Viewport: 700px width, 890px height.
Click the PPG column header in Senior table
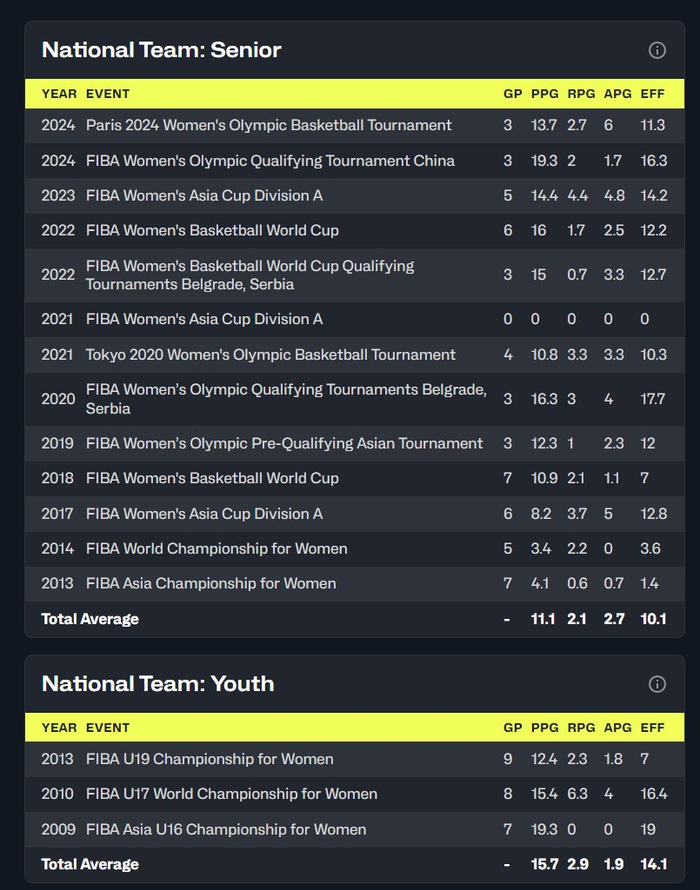(x=545, y=94)
